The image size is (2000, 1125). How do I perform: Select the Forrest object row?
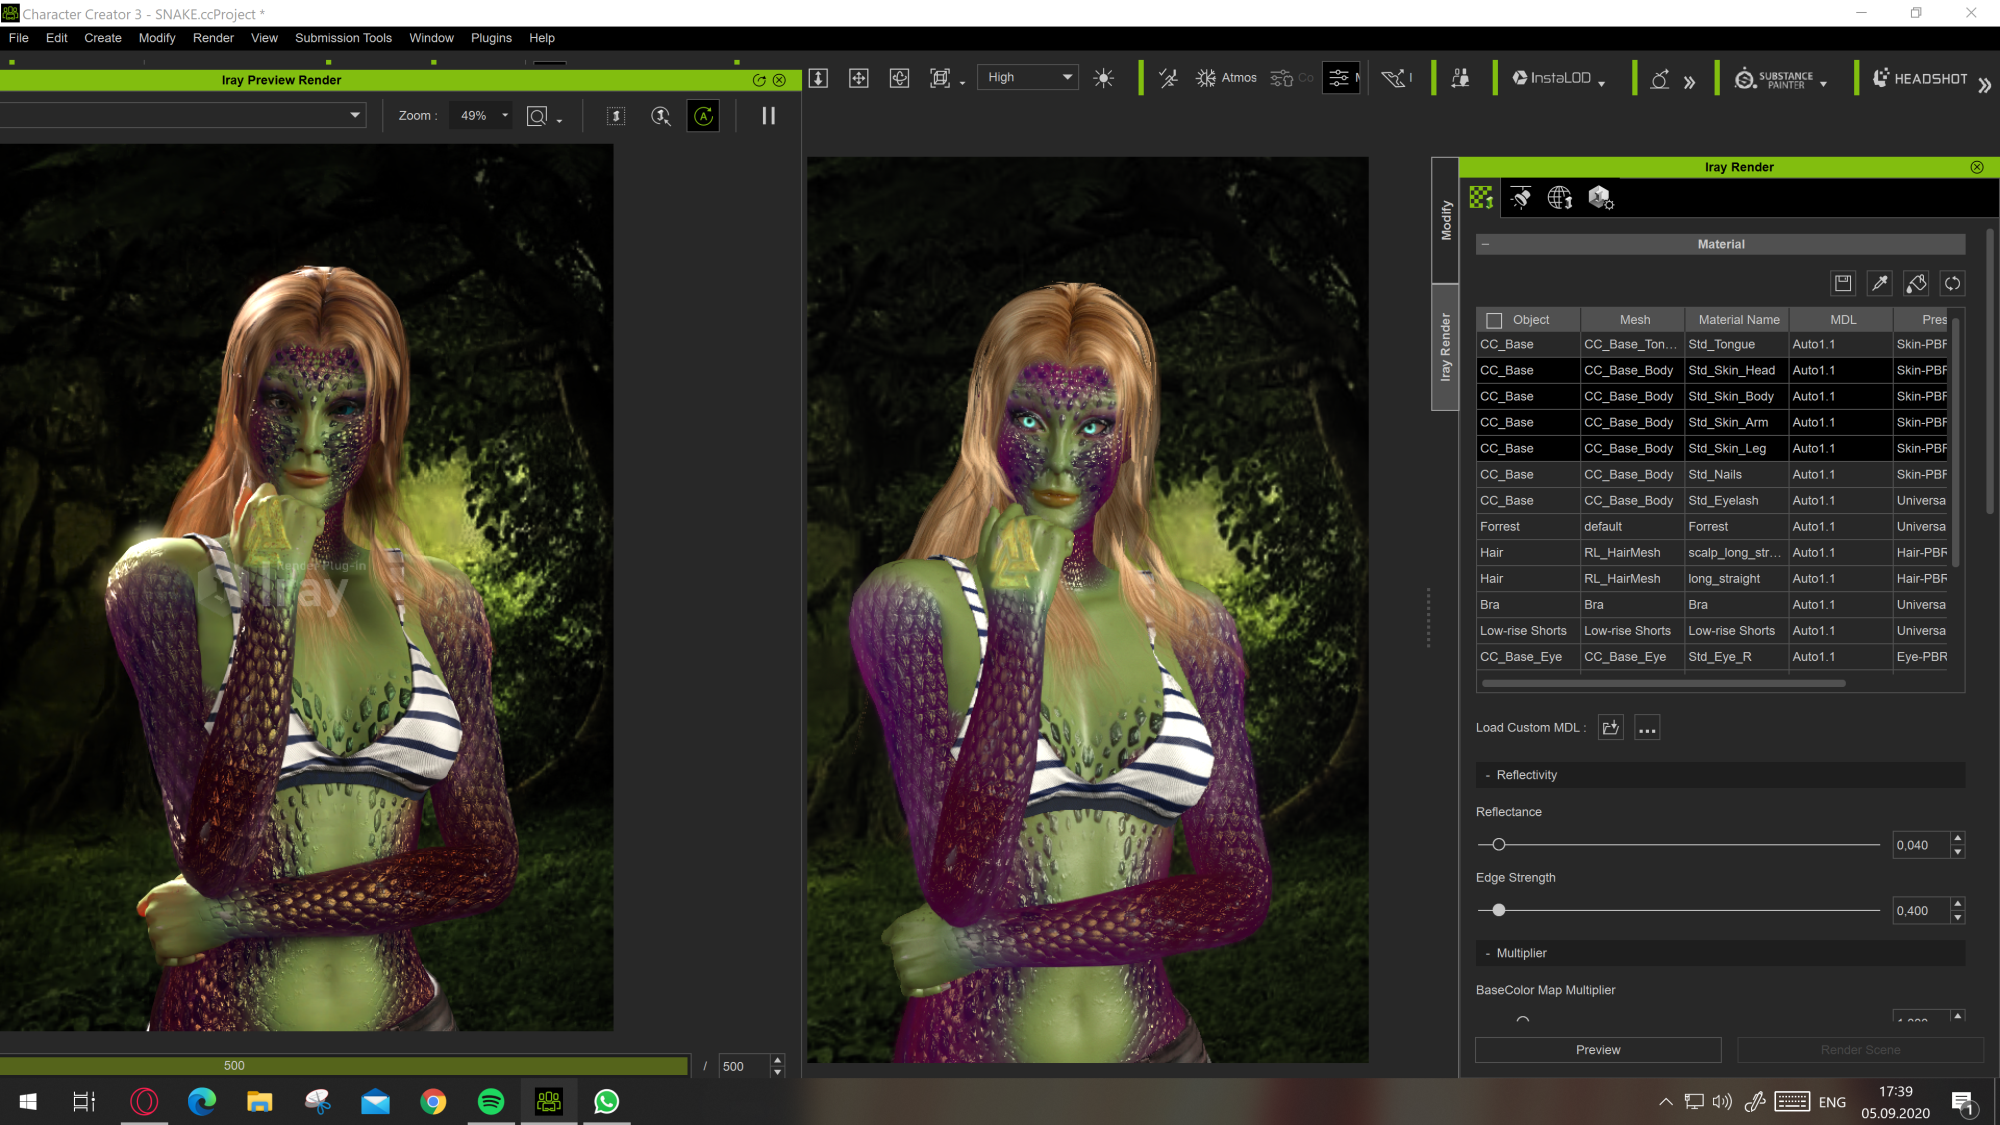coord(1713,526)
